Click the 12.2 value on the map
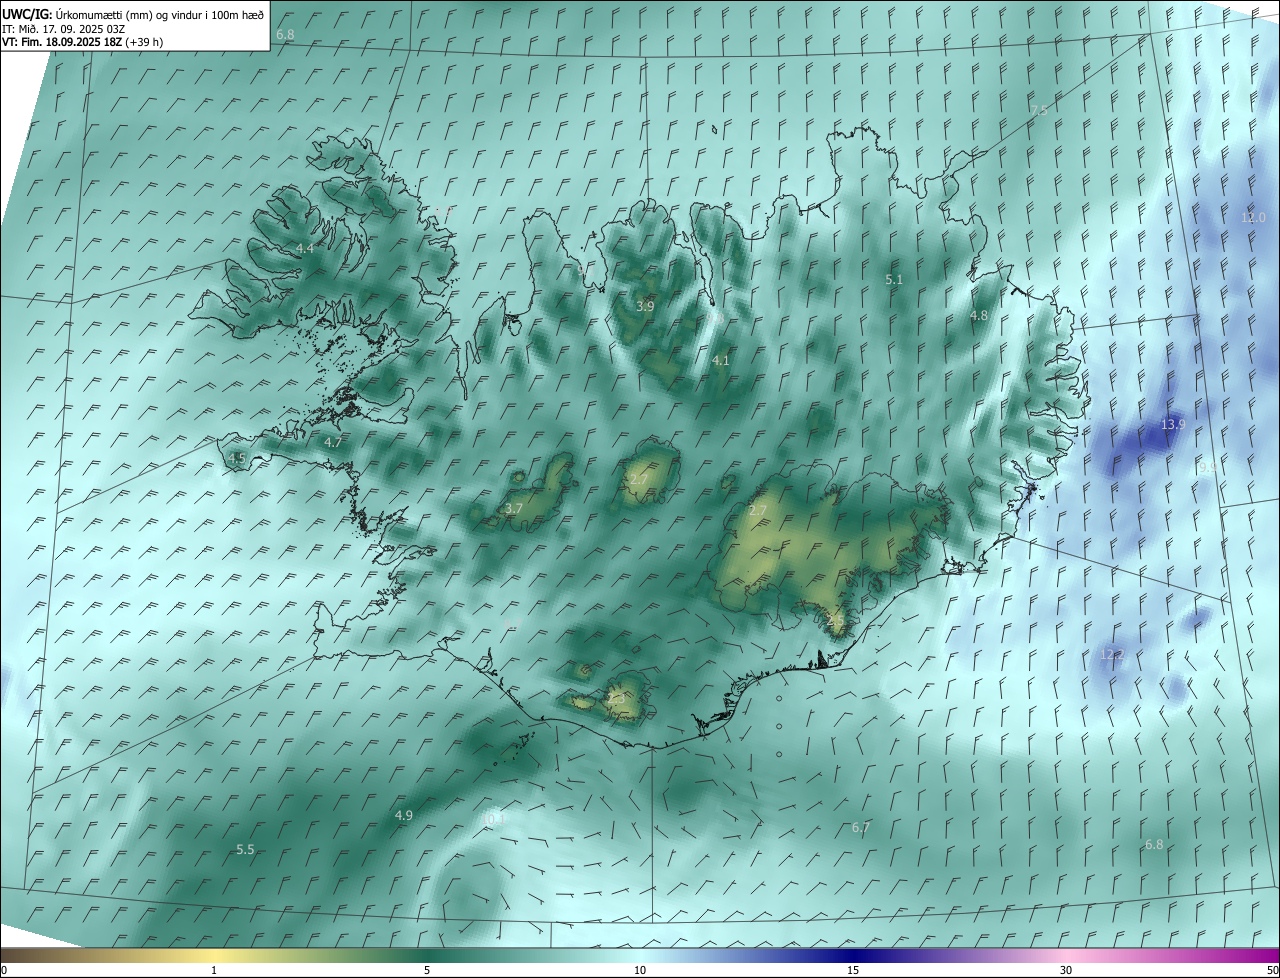The height and width of the screenshot is (978, 1280). click(x=1112, y=655)
